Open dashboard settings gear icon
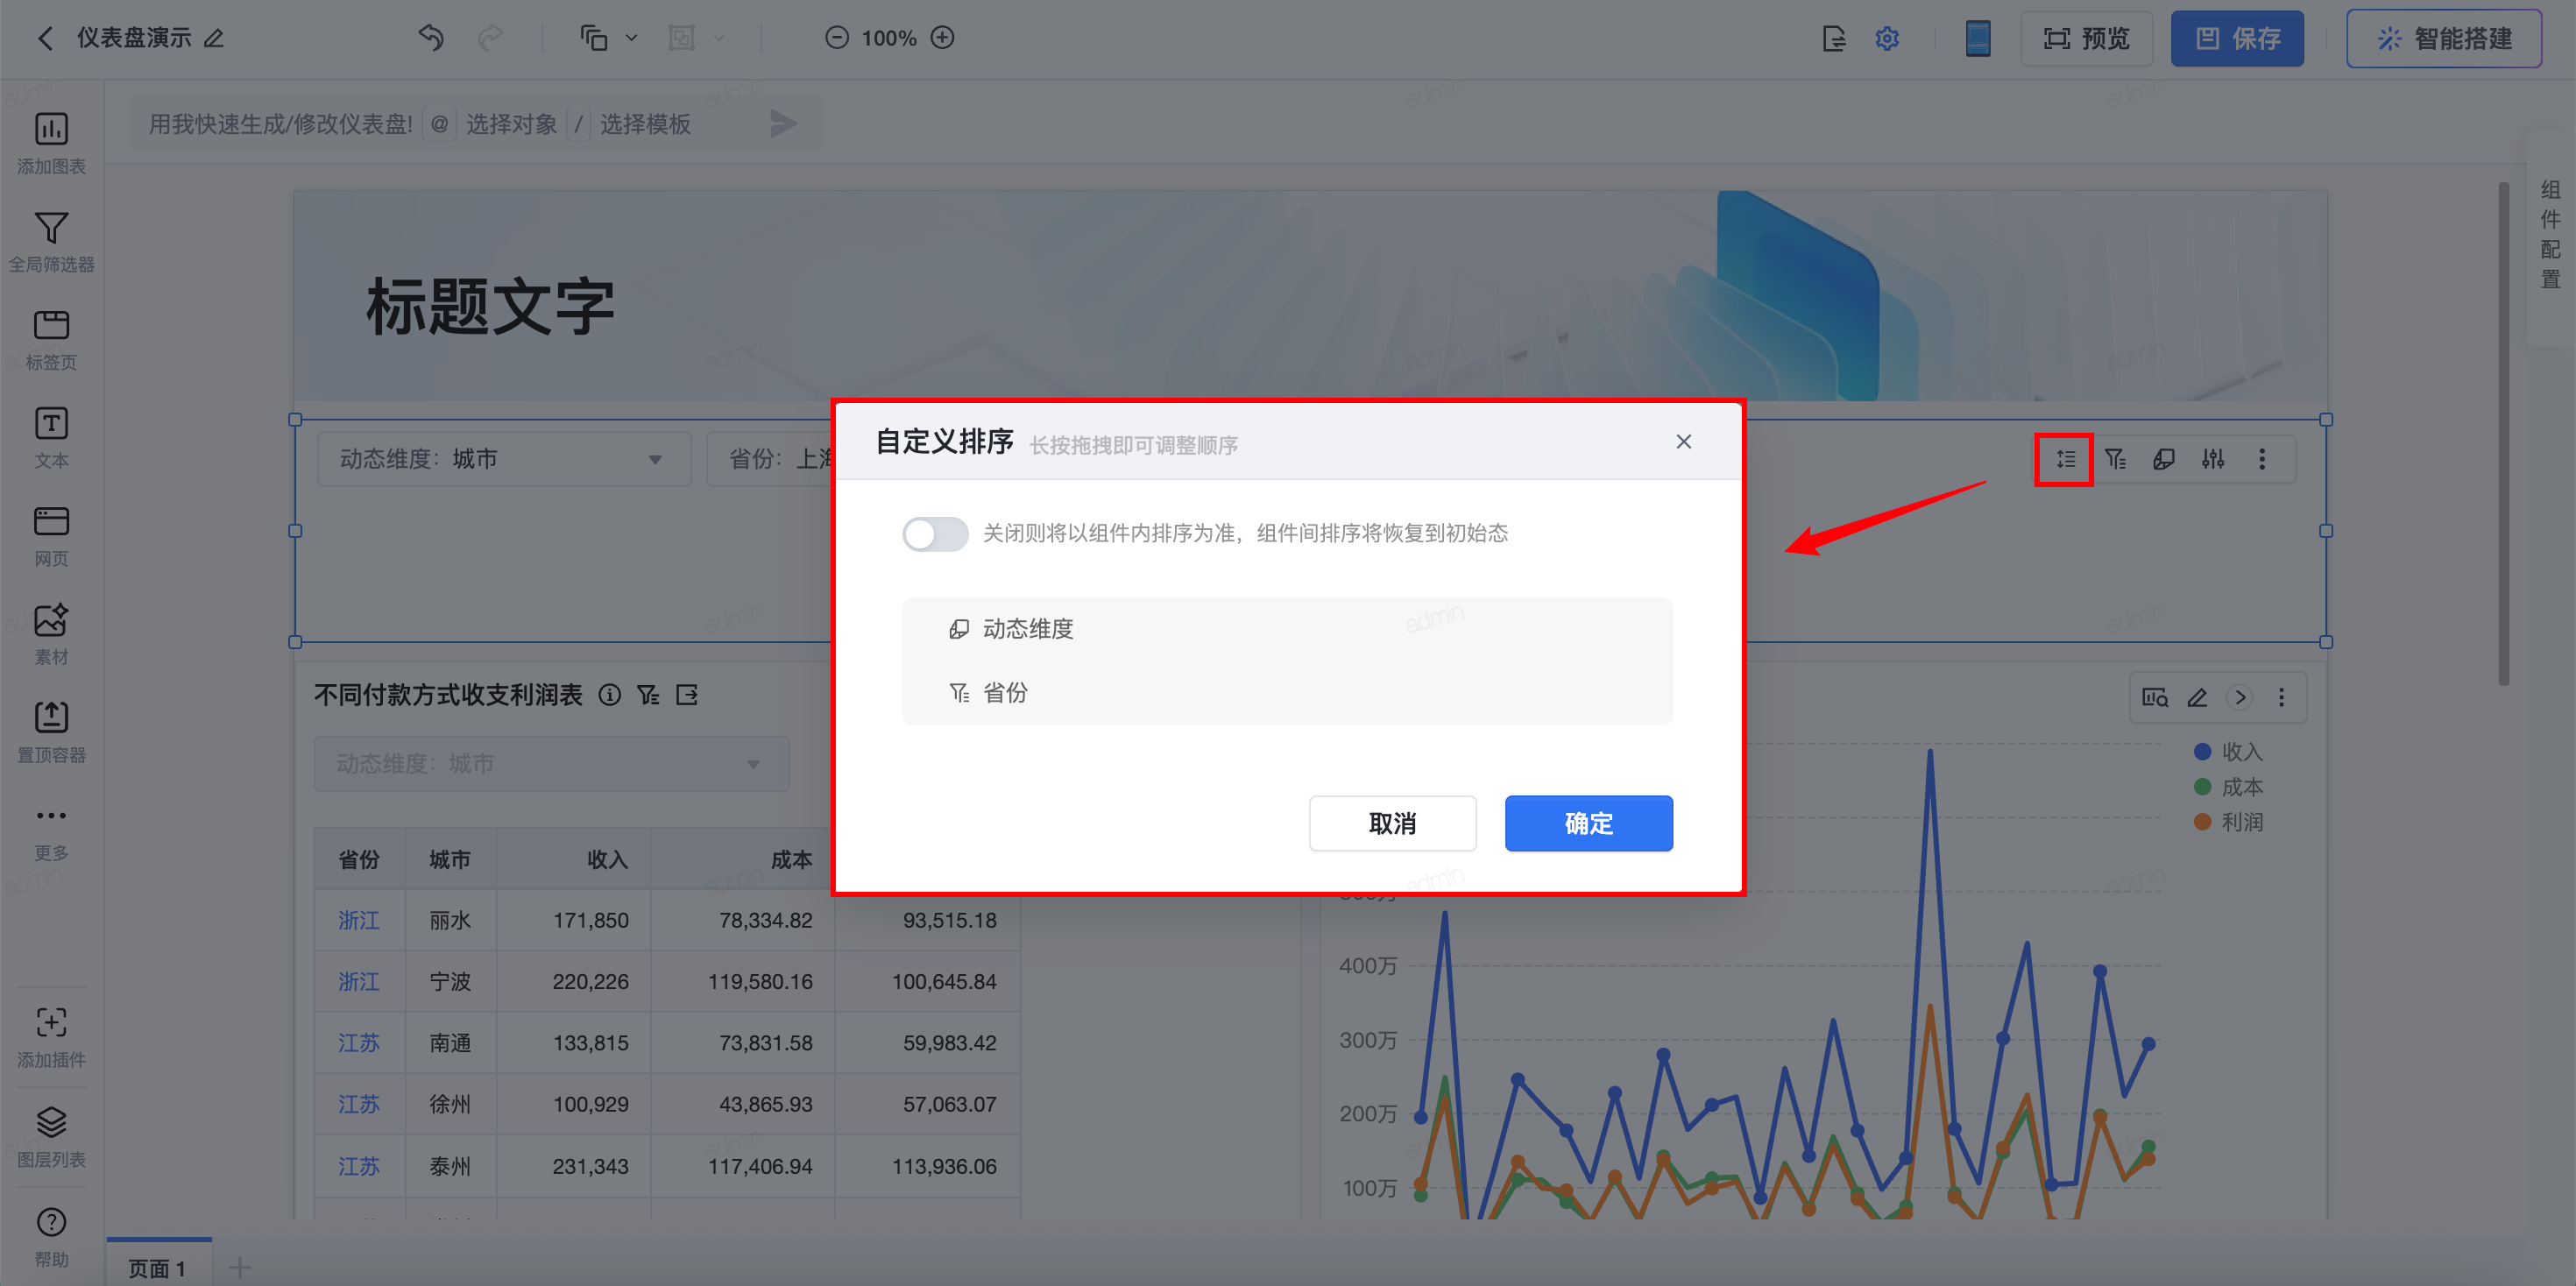 pos(1886,39)
